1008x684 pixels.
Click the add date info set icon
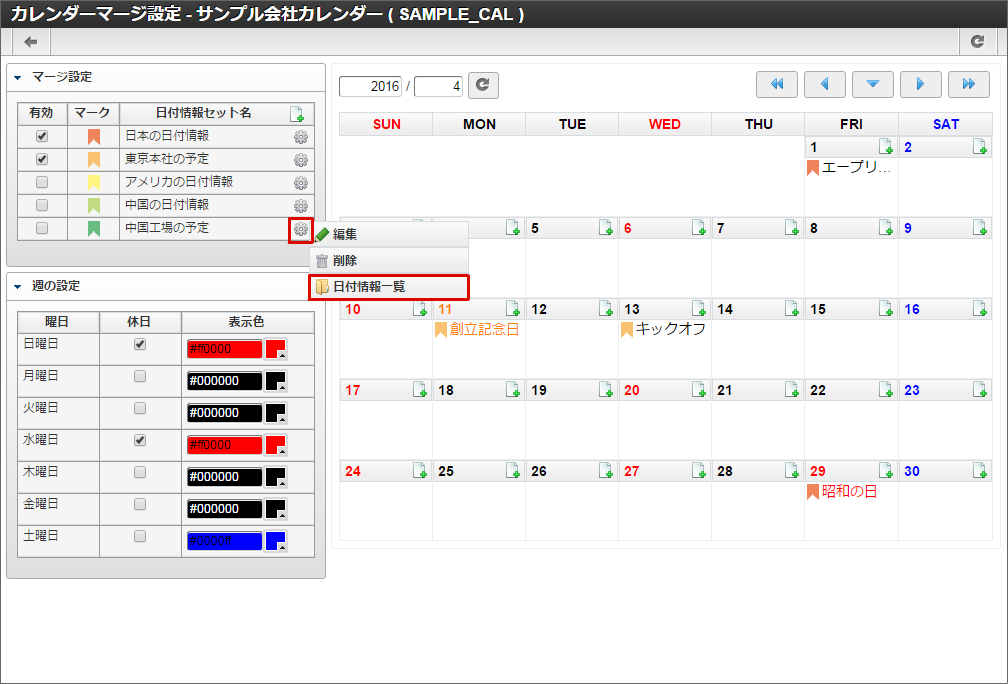coord(297,114)
